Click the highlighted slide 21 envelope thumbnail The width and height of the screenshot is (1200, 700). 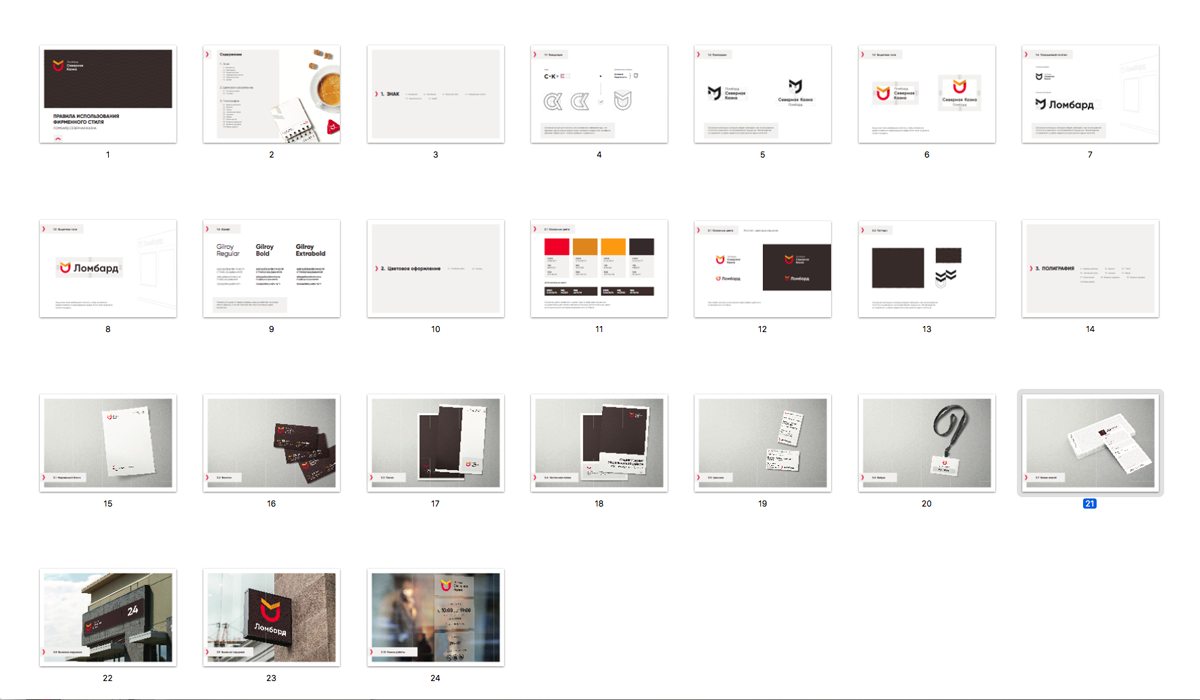pyautogui.click(x=1090, y=443)
